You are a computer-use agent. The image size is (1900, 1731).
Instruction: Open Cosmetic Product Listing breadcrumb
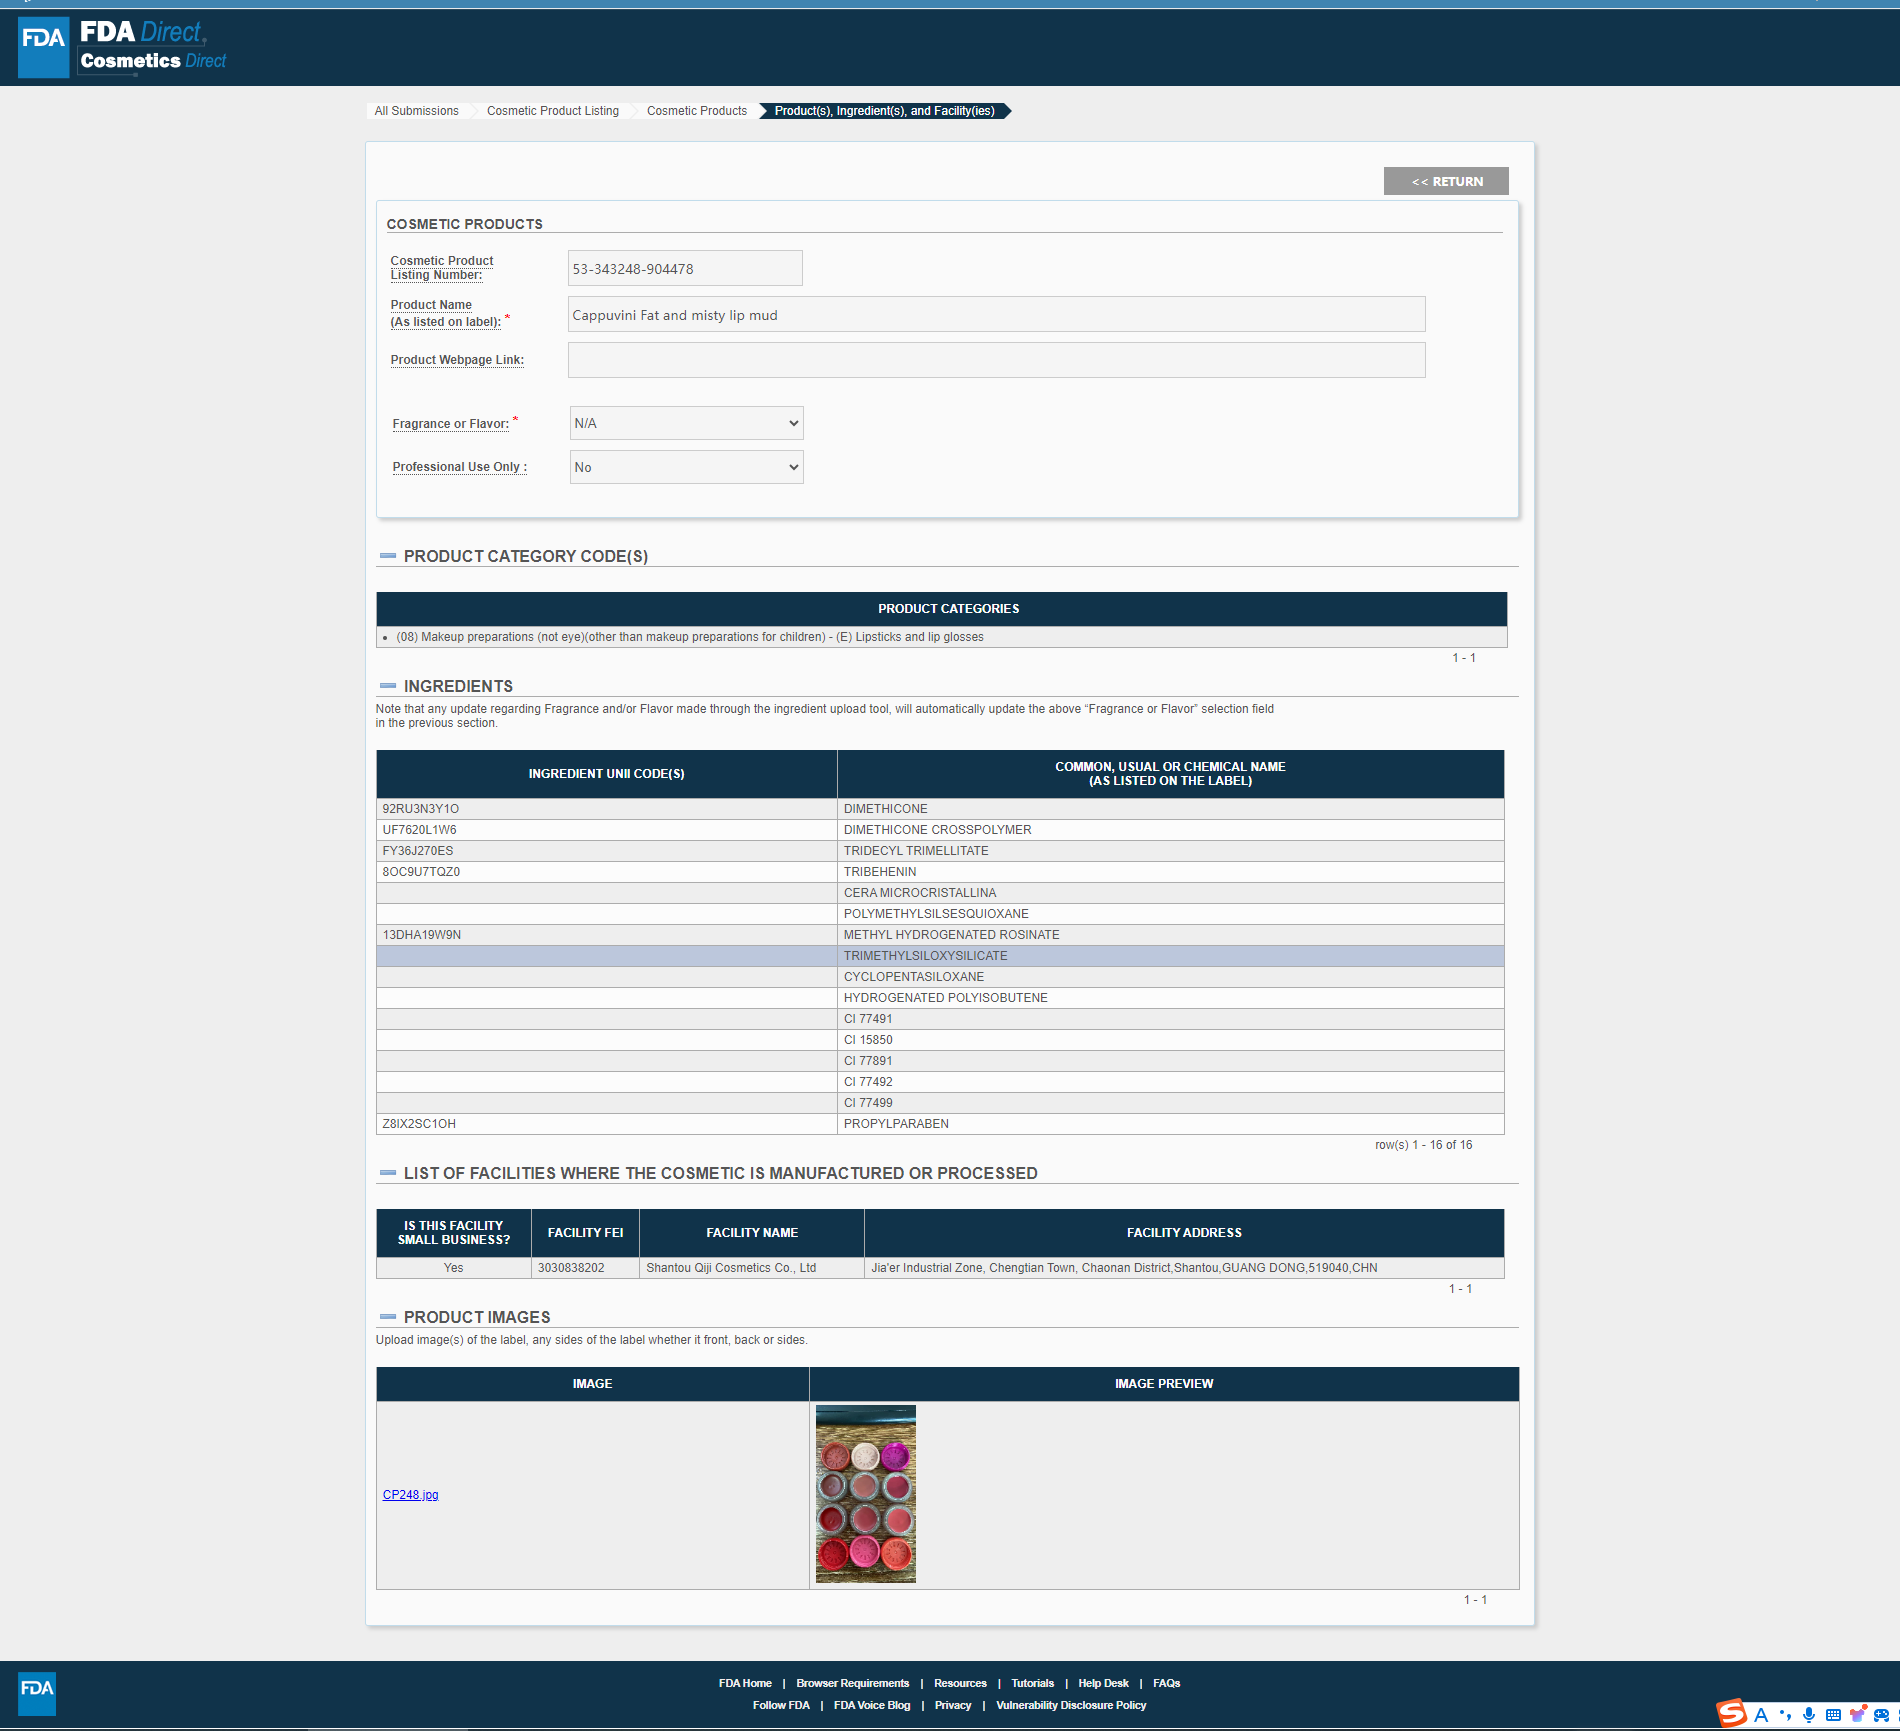(x=552, y=111)
